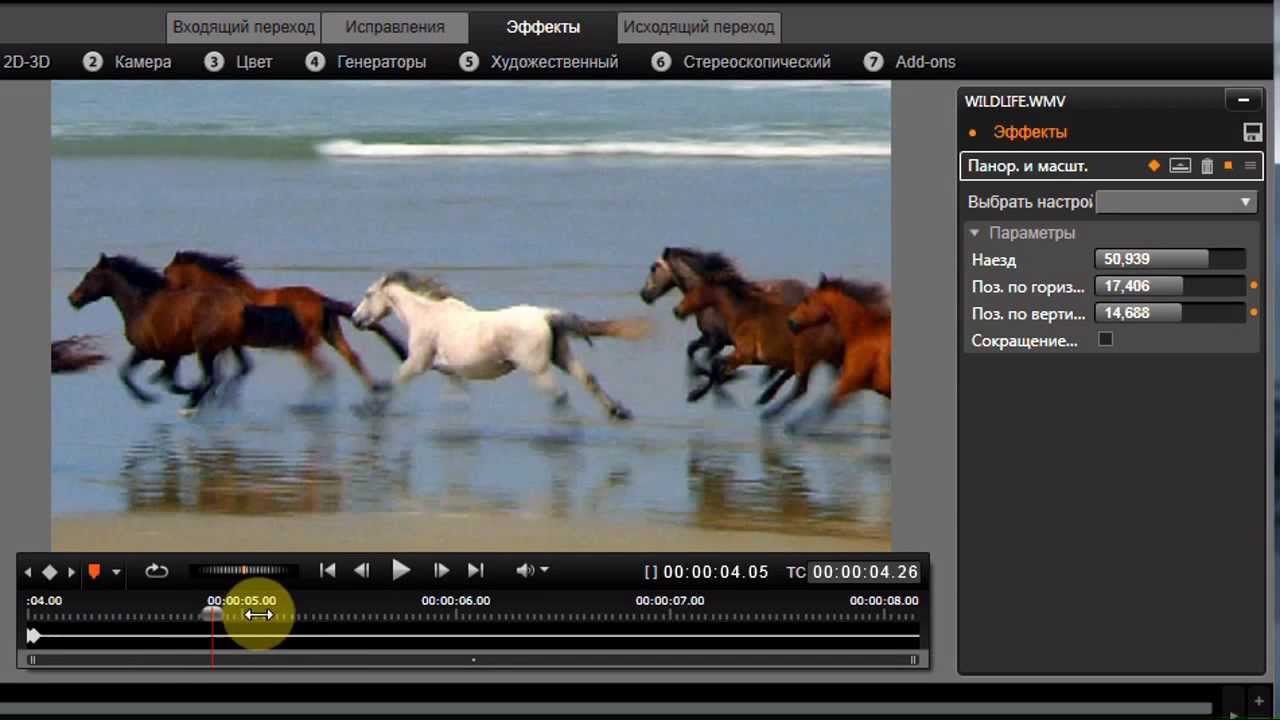
Task: Click the orange marker icon
Action: tap(94, 572)
